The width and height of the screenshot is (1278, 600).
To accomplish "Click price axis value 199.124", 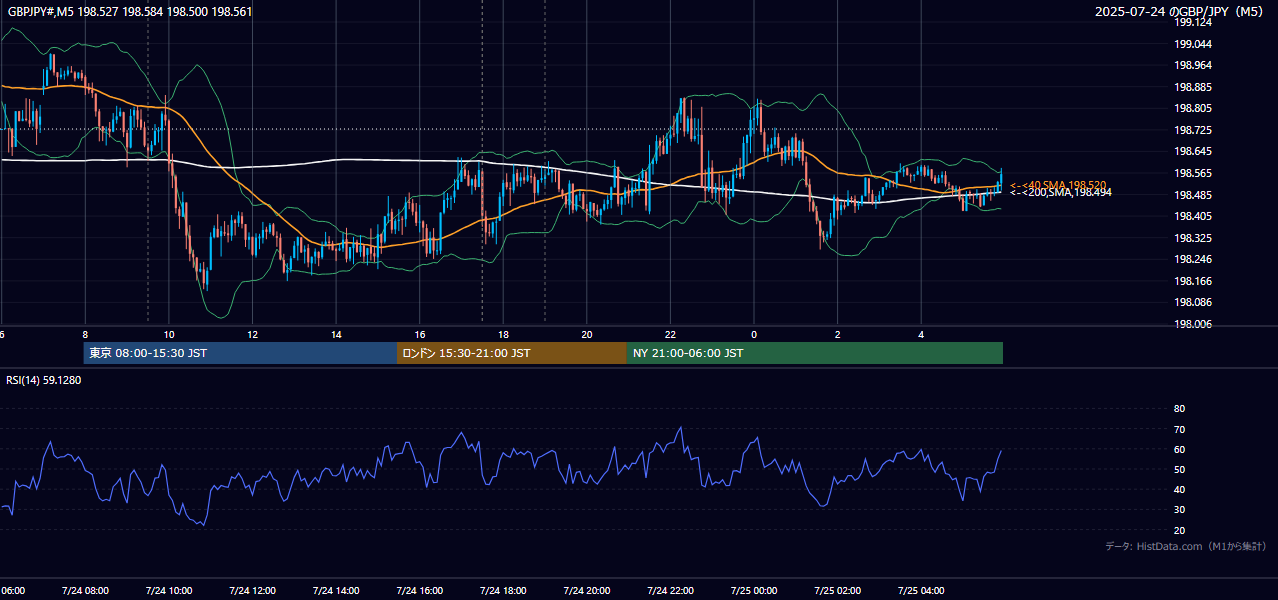I will click(x=1193, y=22).
